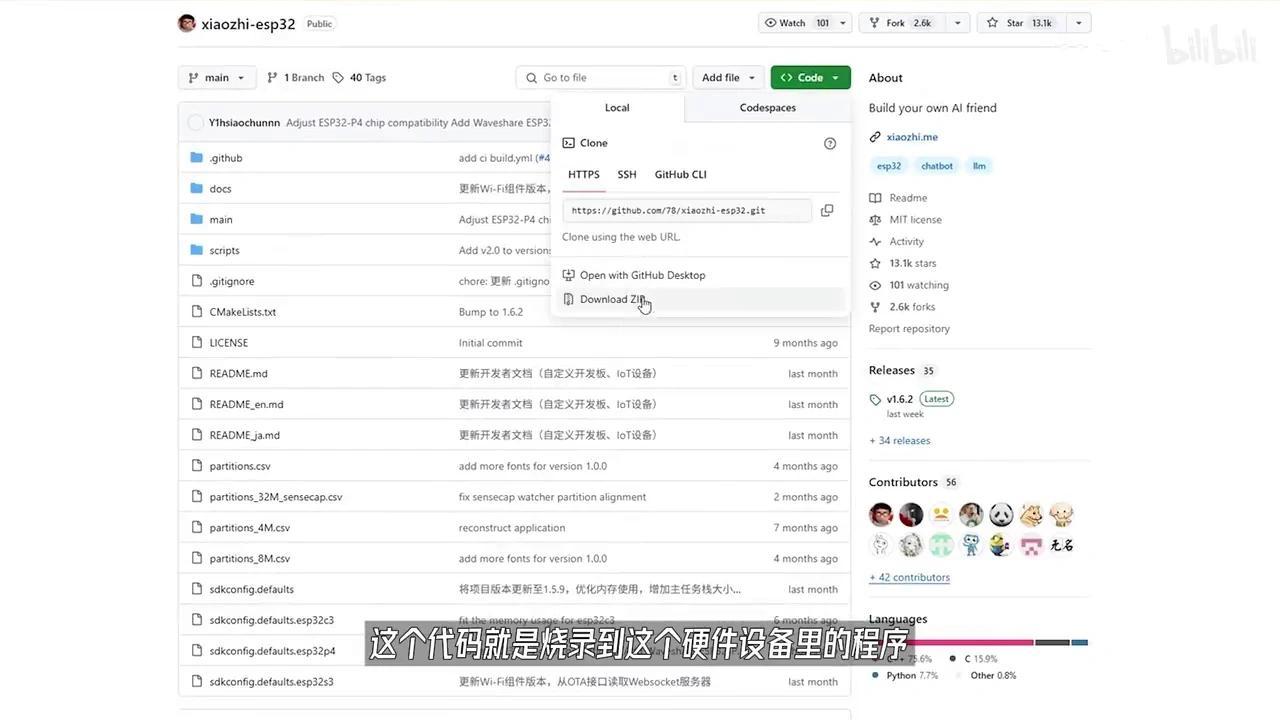Click the Watch button

point(796,23)
